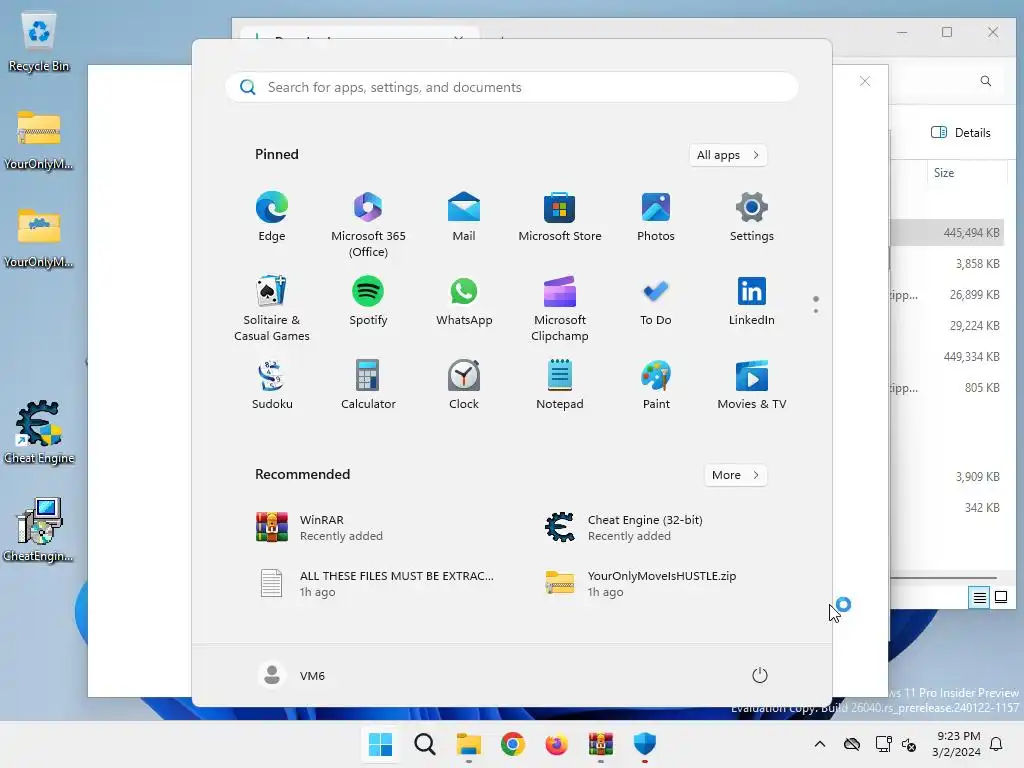Open Edge from pinned apps
The height and width of the screenshot is (768, 1024).
(272, 217)
